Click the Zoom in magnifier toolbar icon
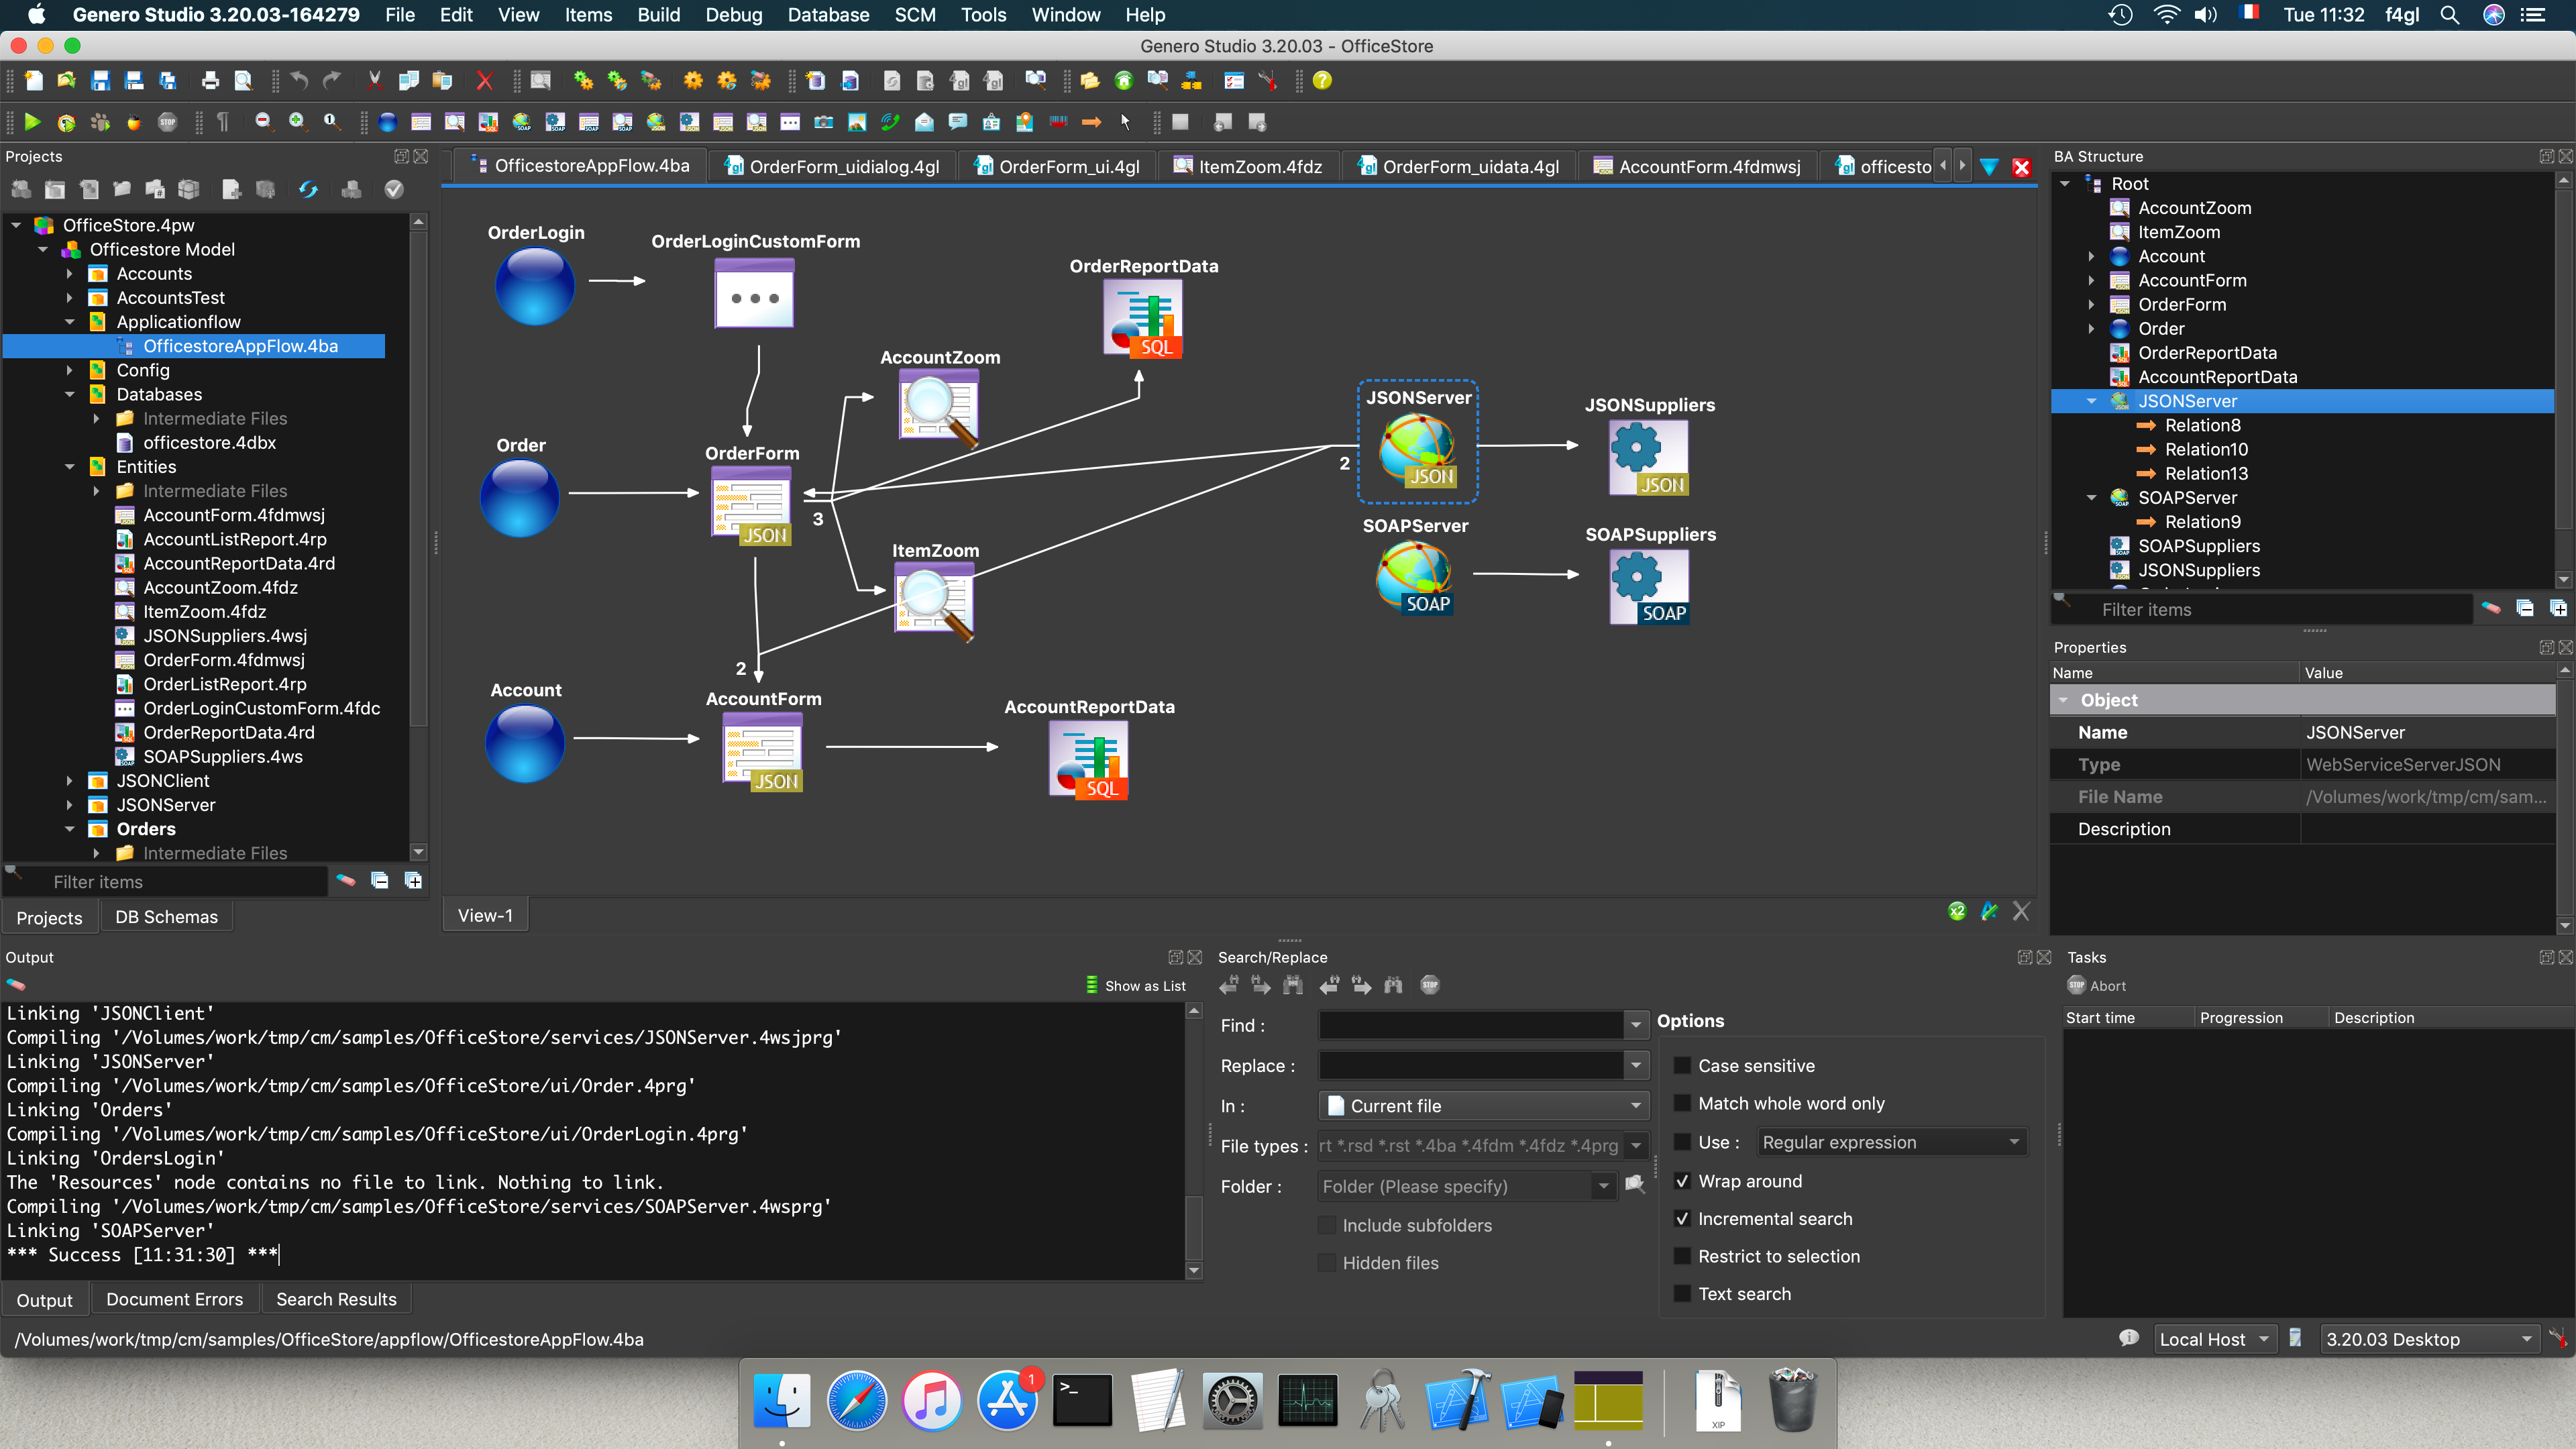The width and height of the screenshot is (2576, 1449). [x=297, y=122]
